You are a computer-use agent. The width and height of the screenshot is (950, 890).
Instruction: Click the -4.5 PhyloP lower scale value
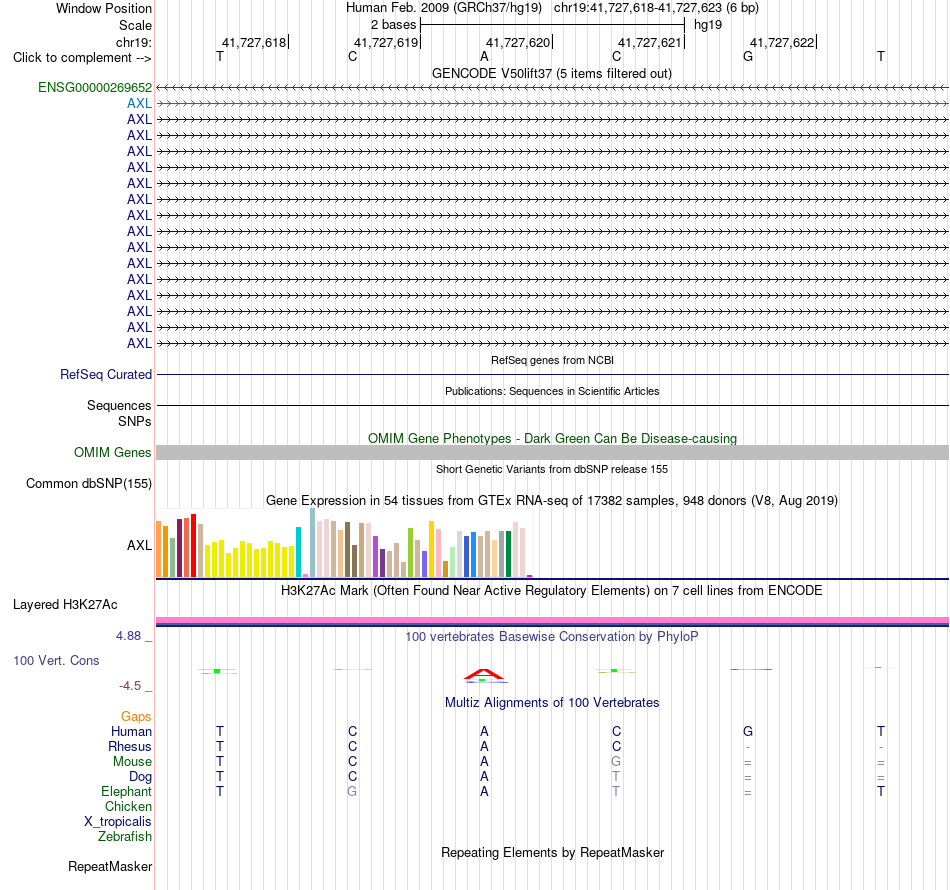coord(130,686)
